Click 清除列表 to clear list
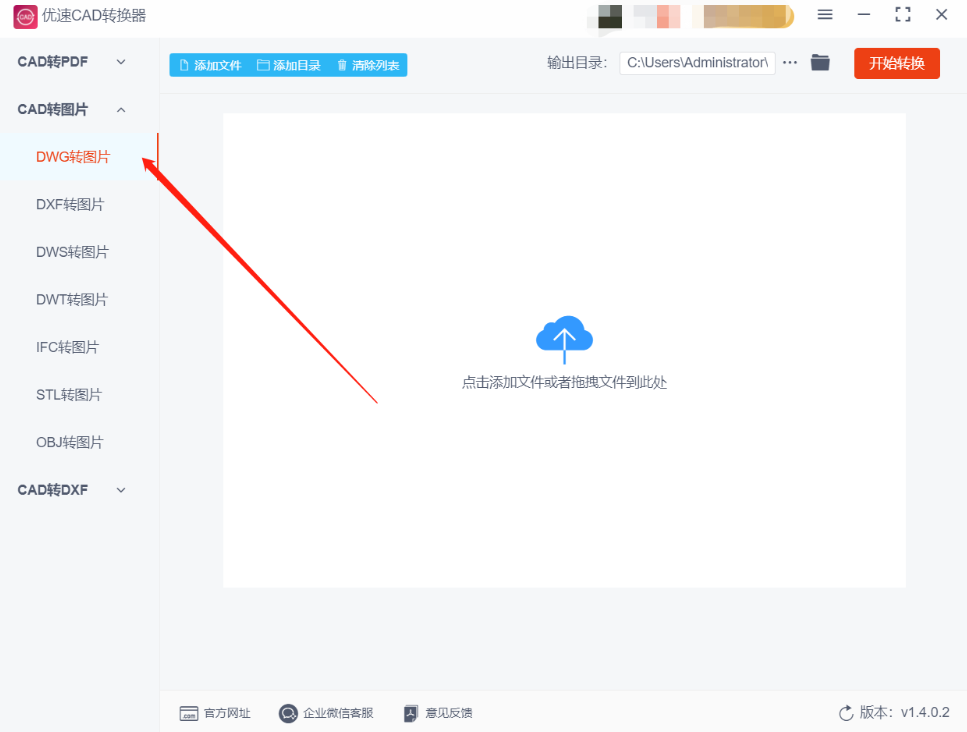The height and width of the screenshot is (732, 967). [368, 65]
